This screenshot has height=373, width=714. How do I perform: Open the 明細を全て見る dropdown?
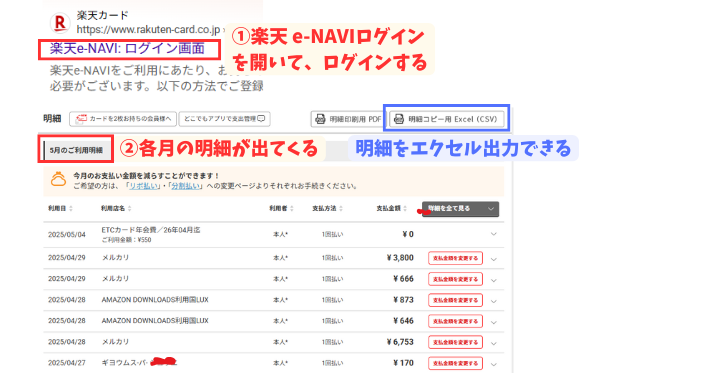460,209
